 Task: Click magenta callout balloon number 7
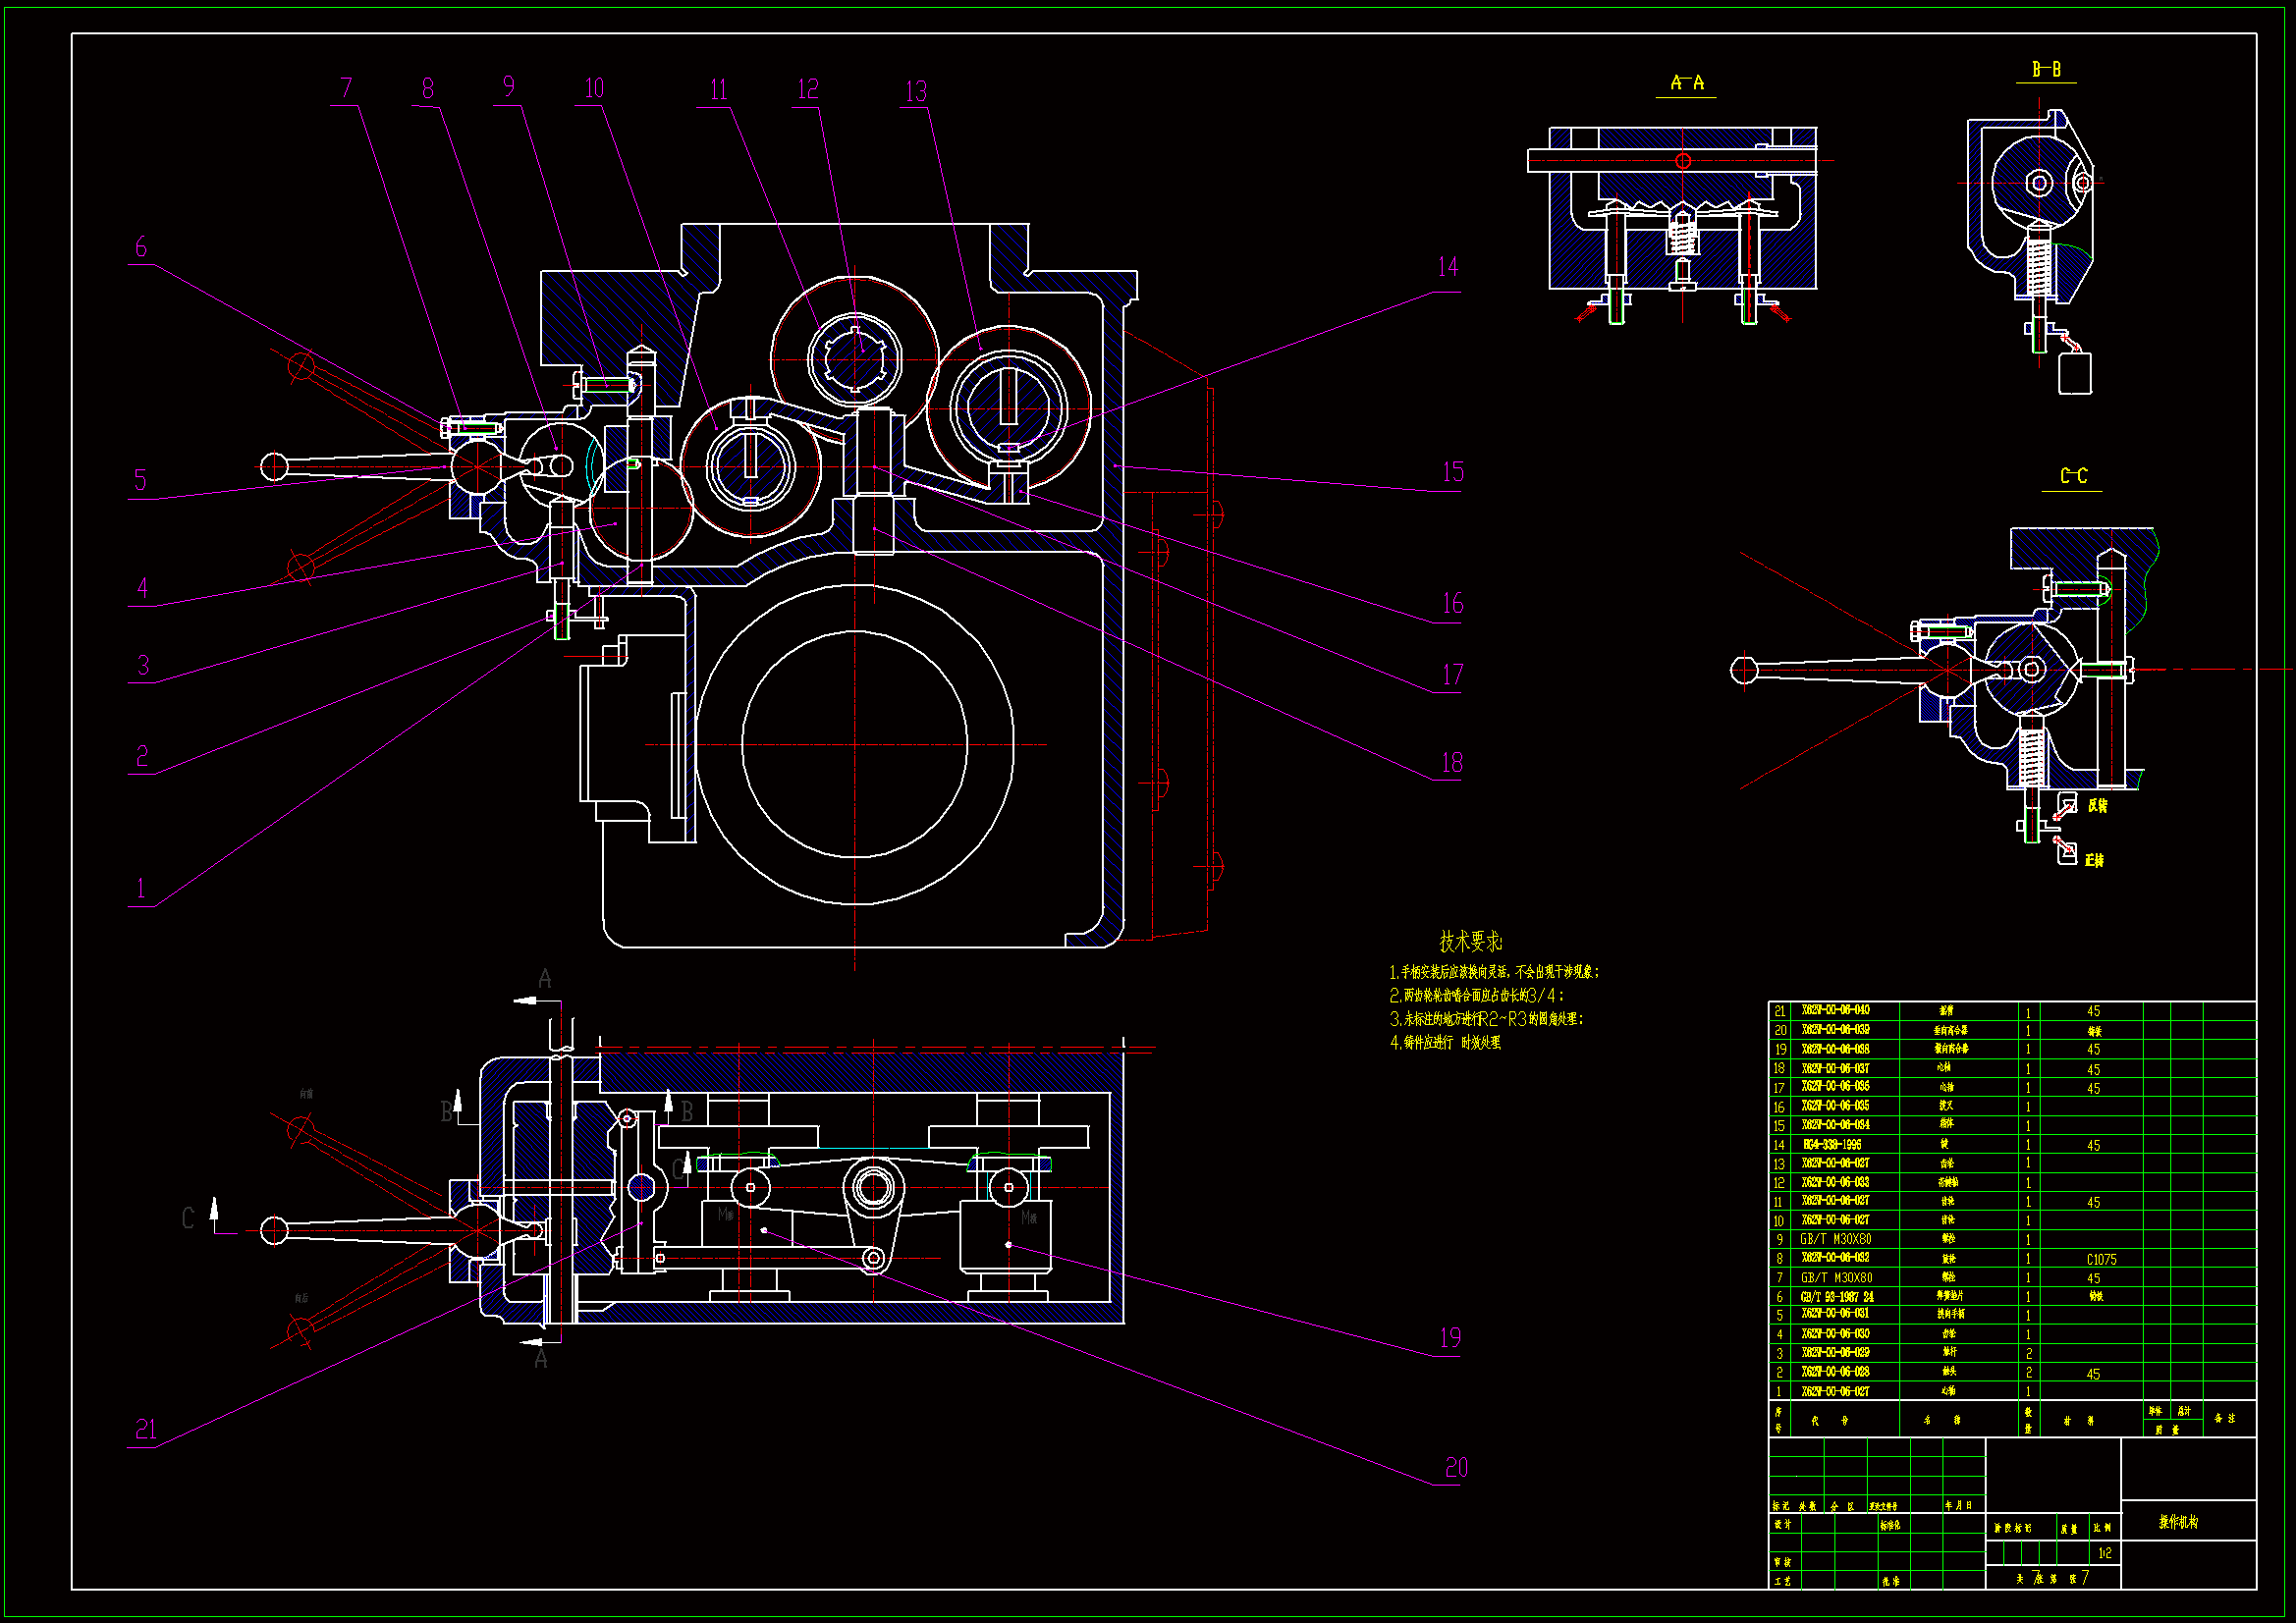coord(346,88)
